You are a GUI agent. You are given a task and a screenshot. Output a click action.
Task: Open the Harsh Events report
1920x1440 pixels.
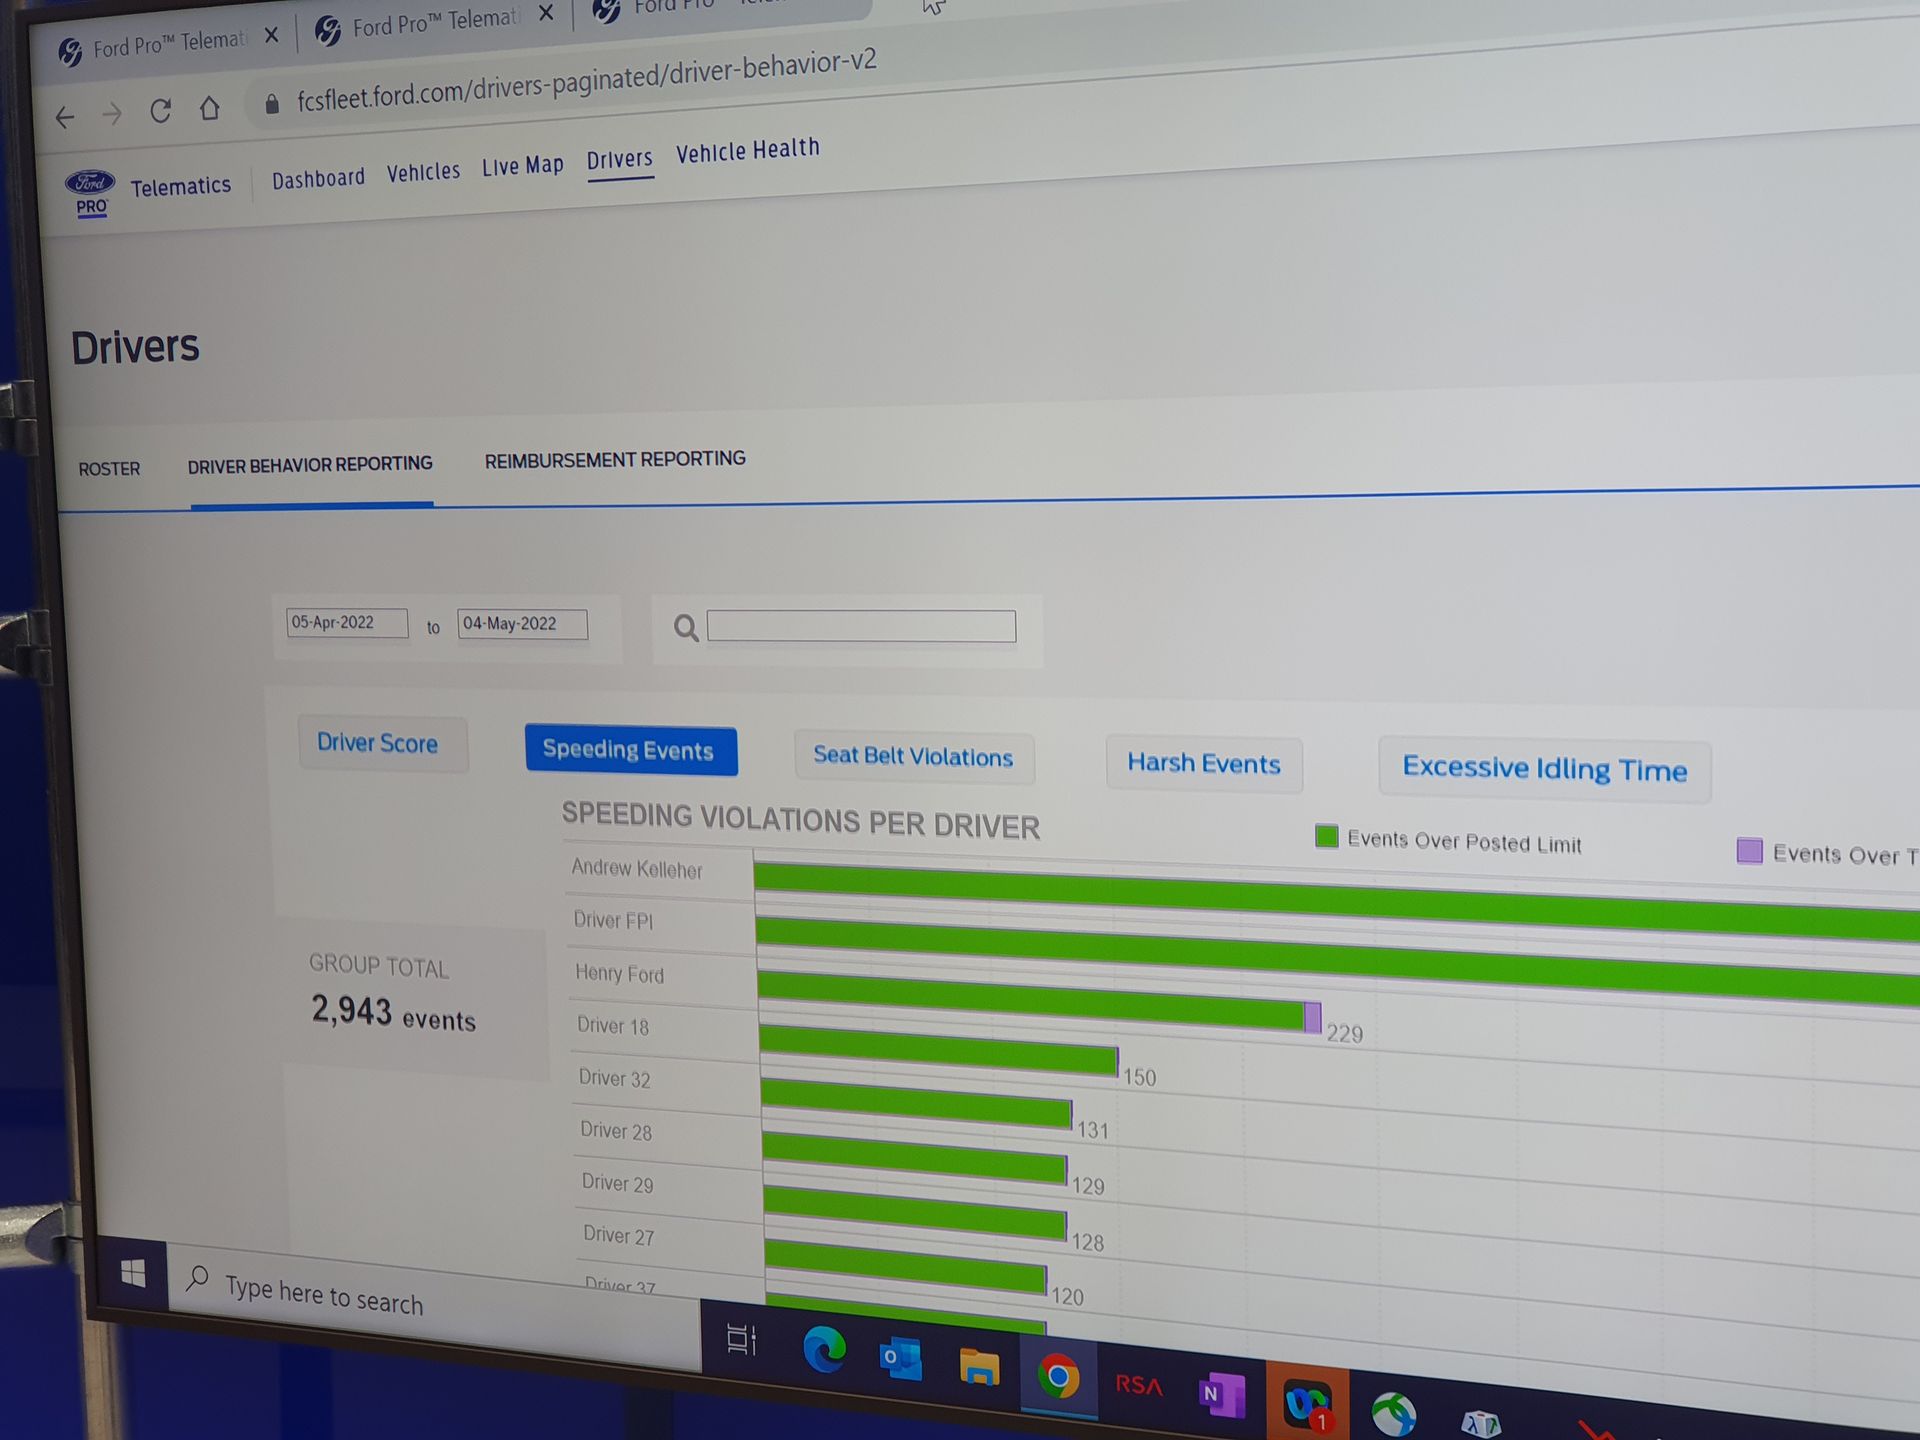point(1203,764)
